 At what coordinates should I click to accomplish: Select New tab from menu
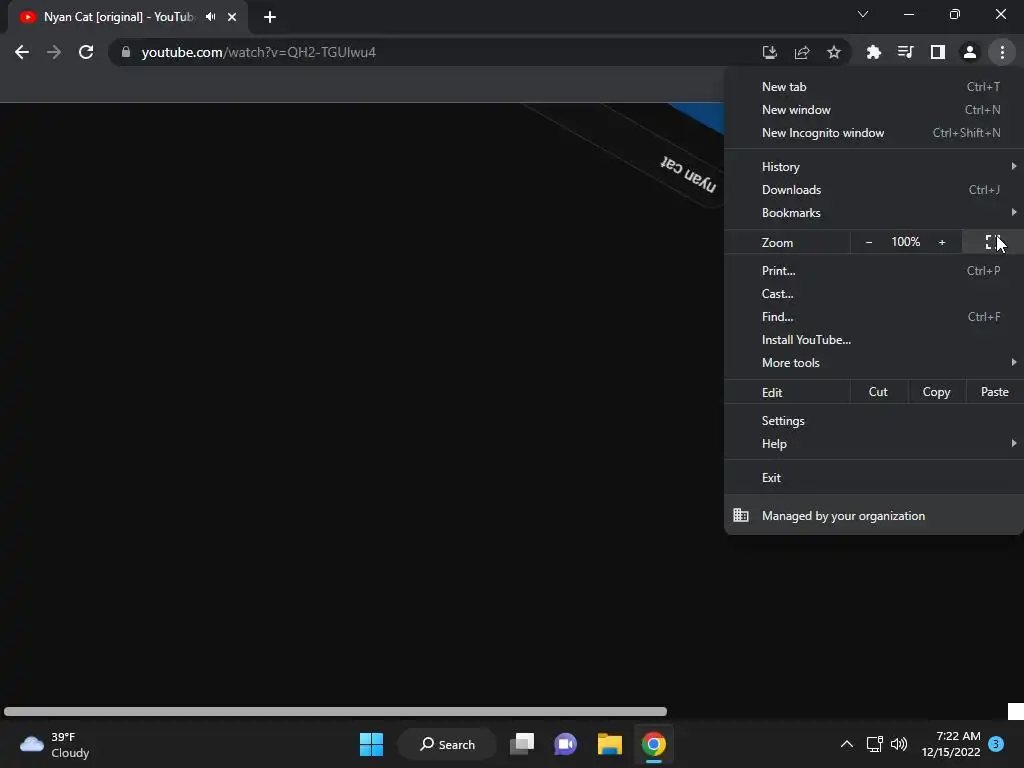[874, 87]
